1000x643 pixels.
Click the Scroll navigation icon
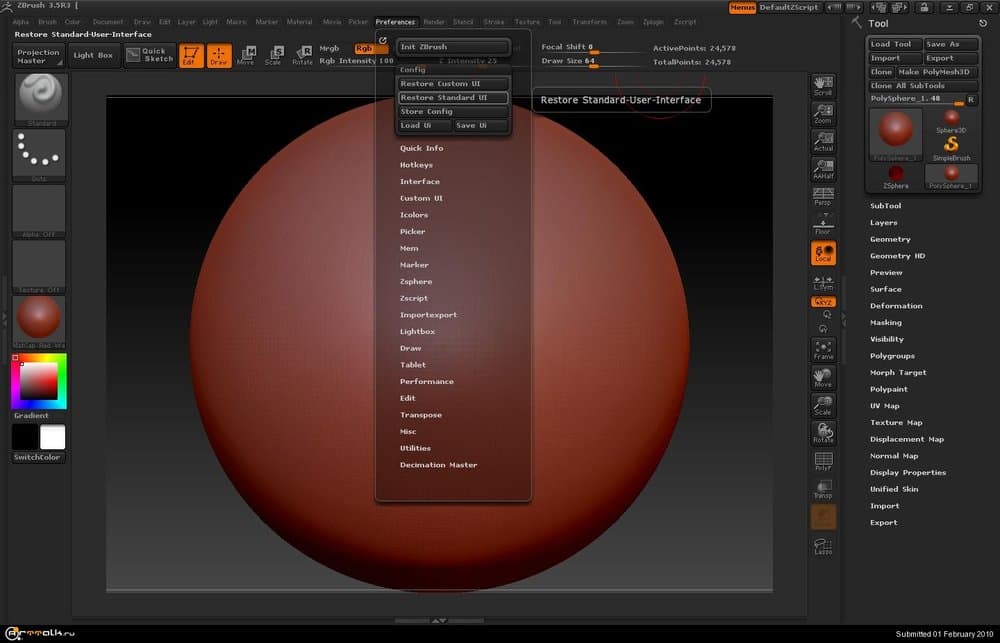[x=823, y=86]
